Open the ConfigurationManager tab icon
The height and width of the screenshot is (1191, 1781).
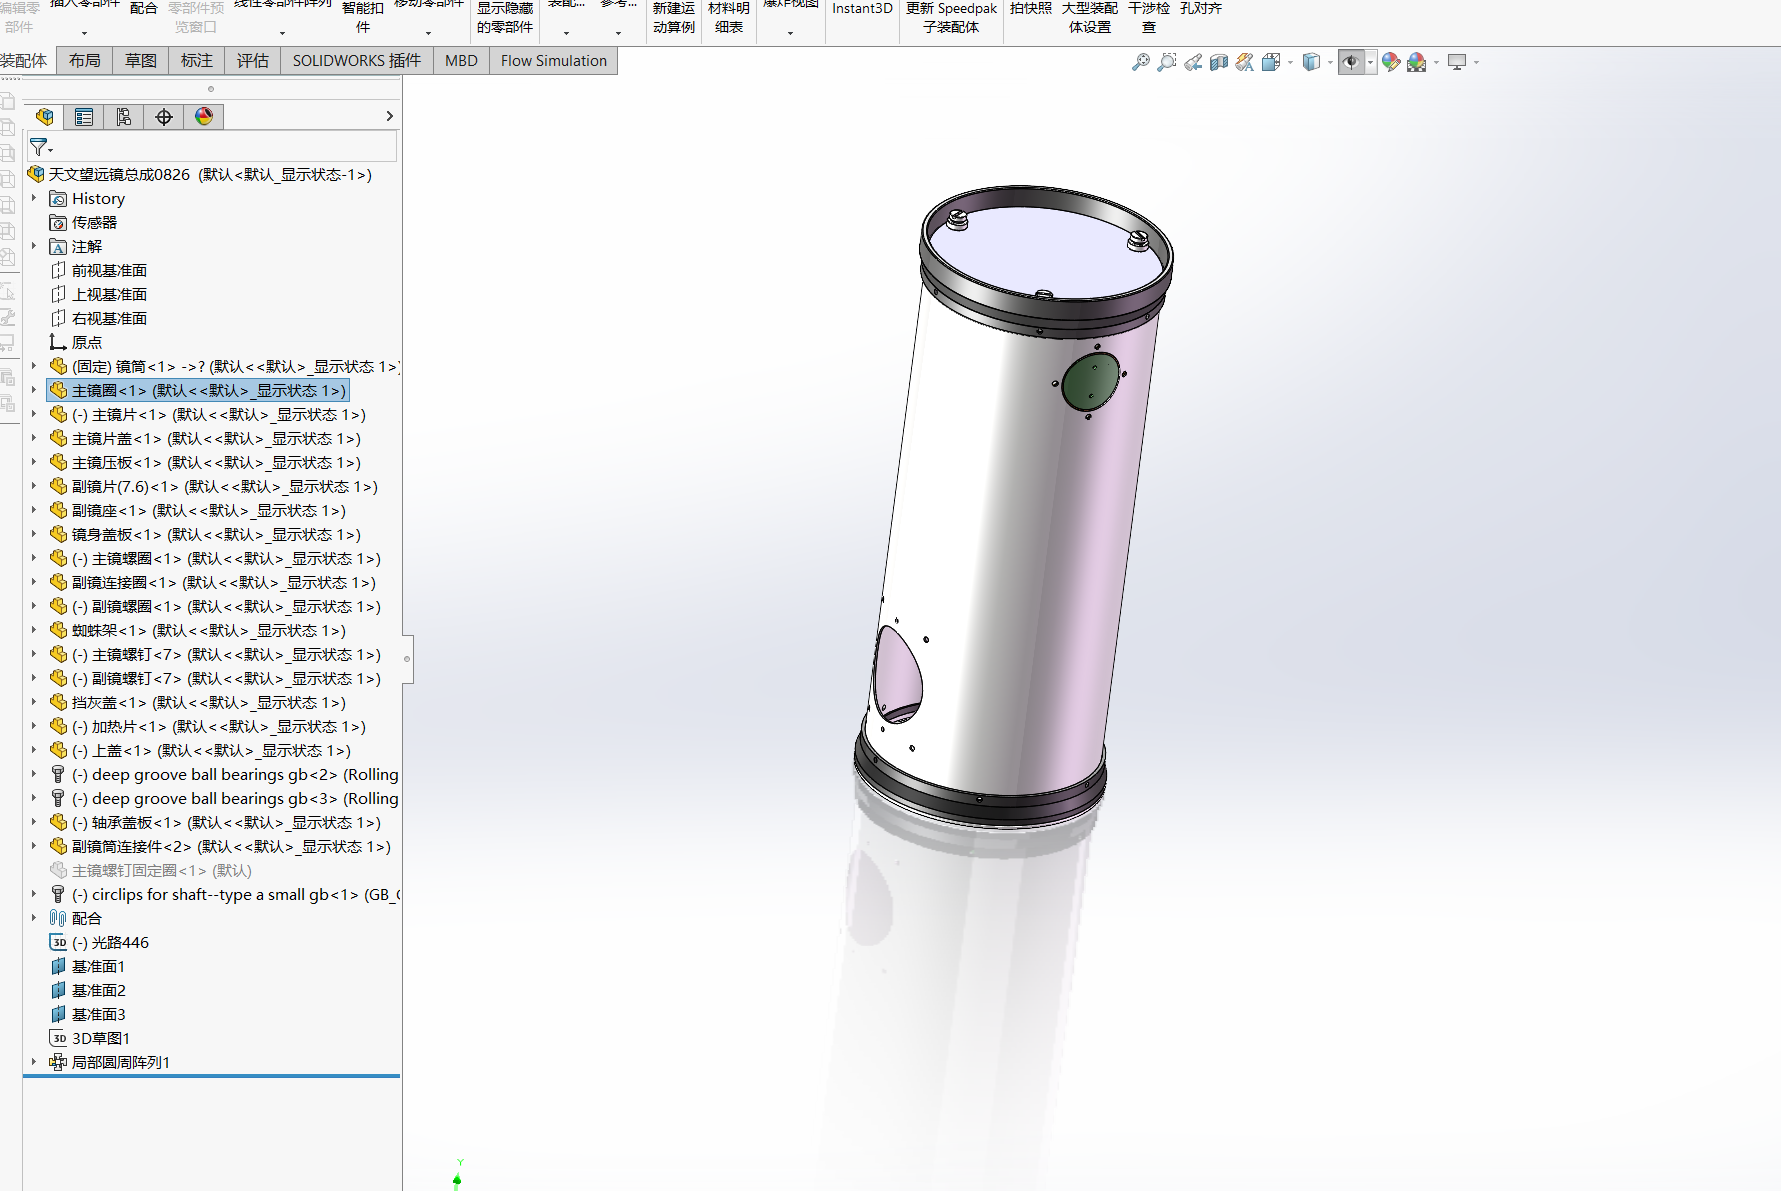[x=124, y=117]
